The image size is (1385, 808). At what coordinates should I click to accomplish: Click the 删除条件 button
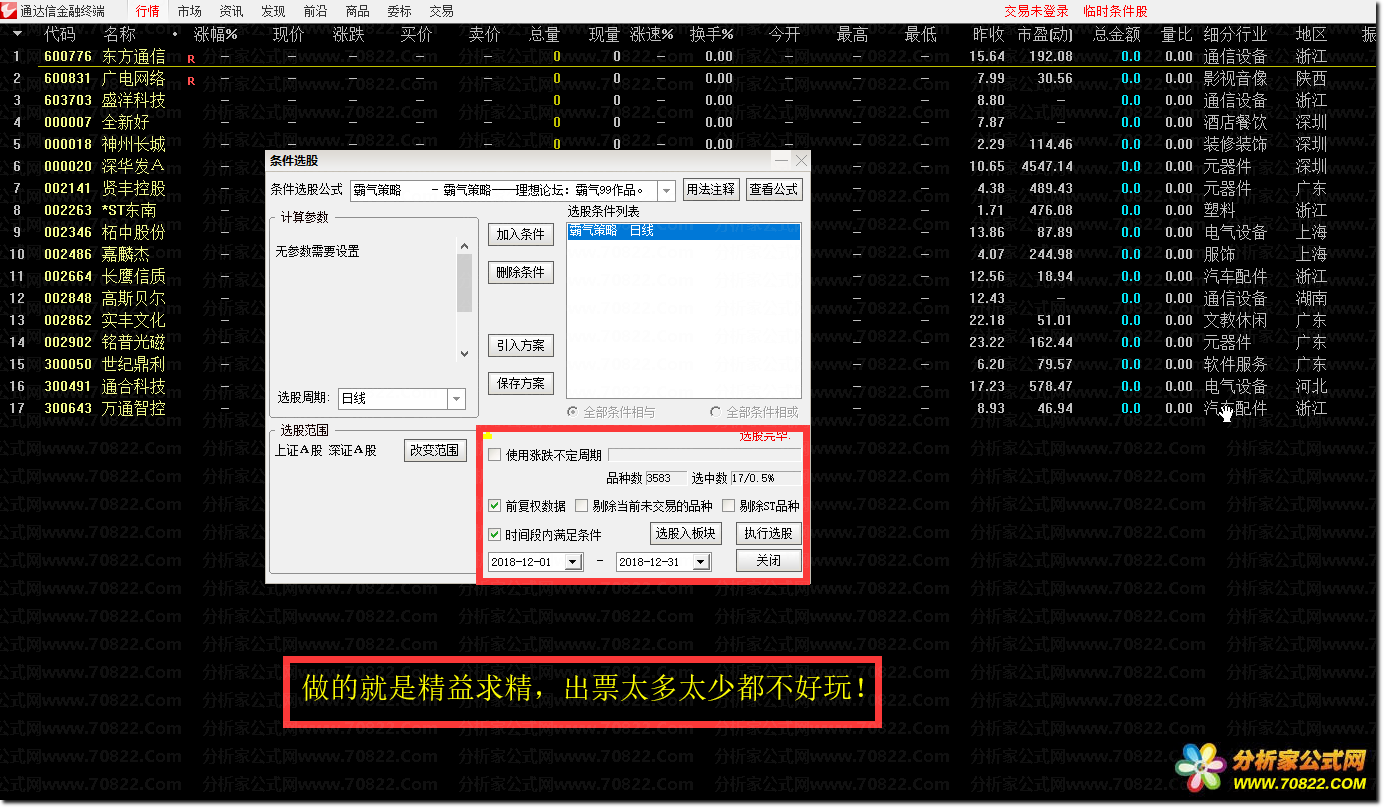tap(521, 272)
